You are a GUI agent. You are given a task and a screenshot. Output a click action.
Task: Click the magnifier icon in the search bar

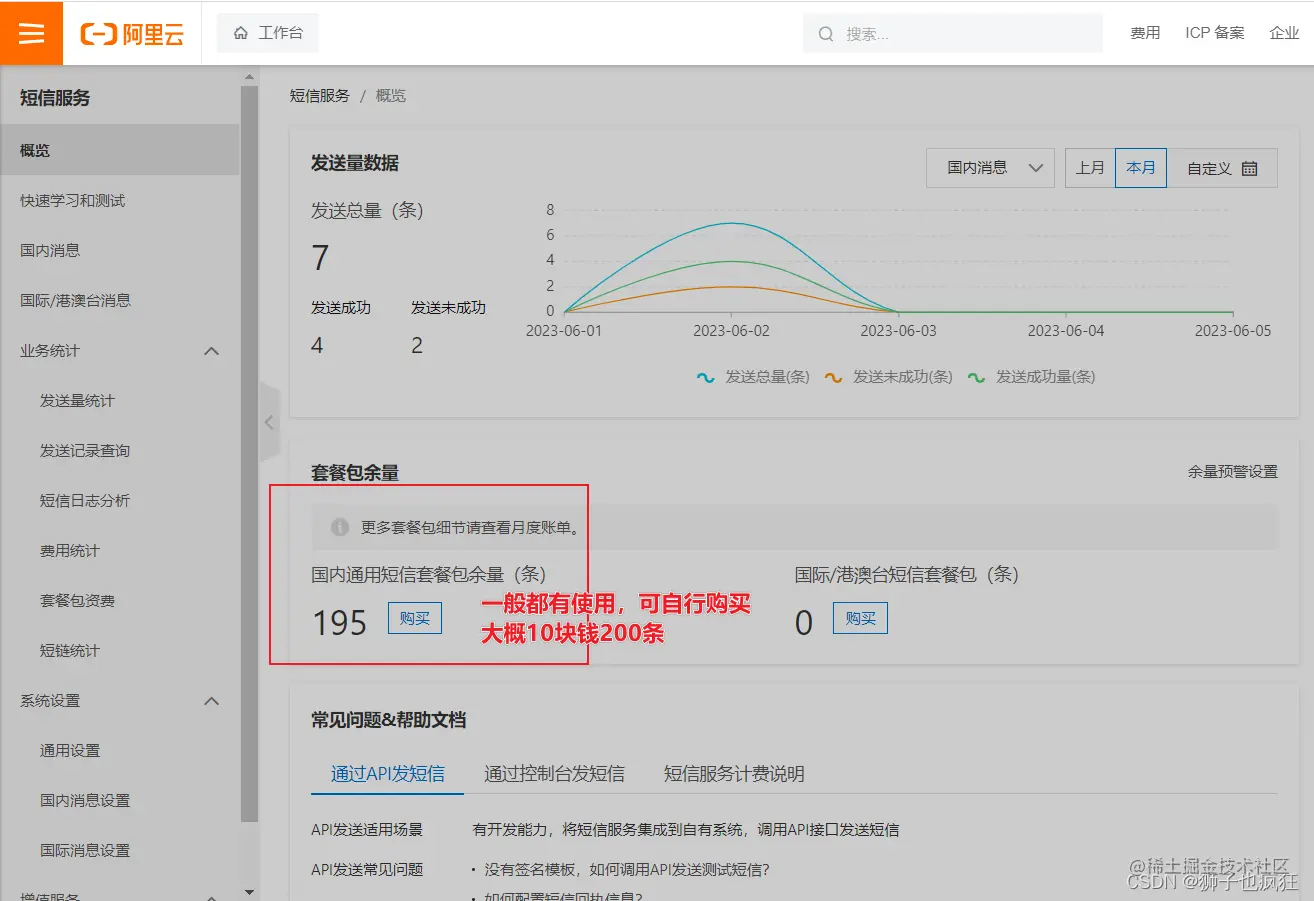826,33
